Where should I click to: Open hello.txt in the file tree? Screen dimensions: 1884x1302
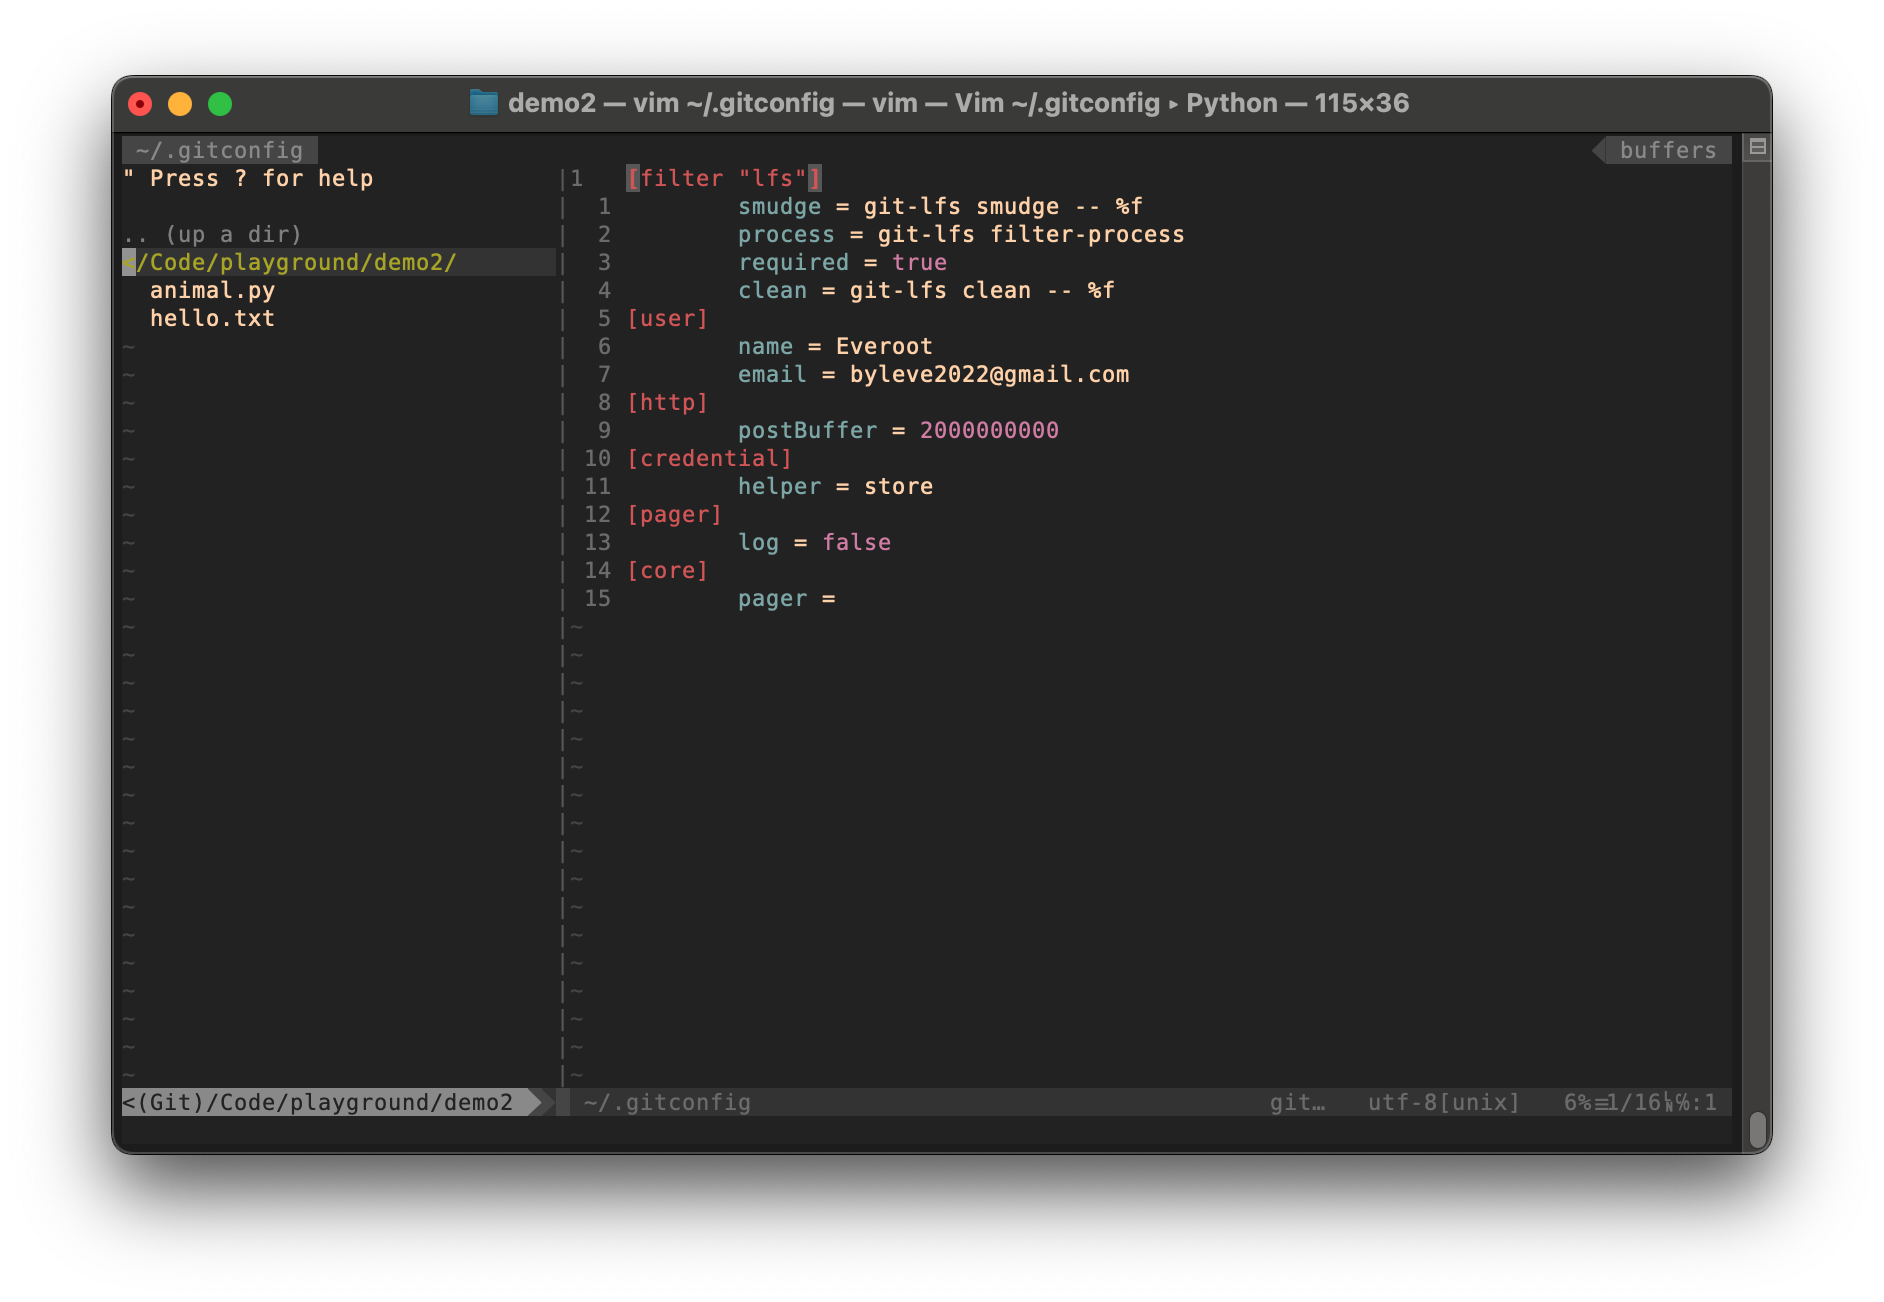212,318
